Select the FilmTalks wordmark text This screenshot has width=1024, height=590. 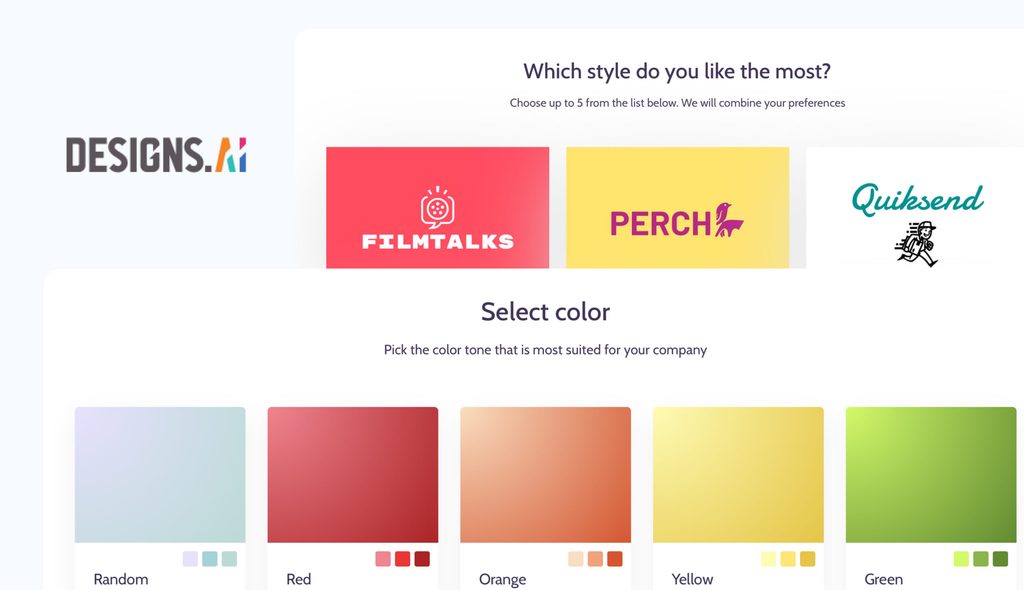[437, 241]
